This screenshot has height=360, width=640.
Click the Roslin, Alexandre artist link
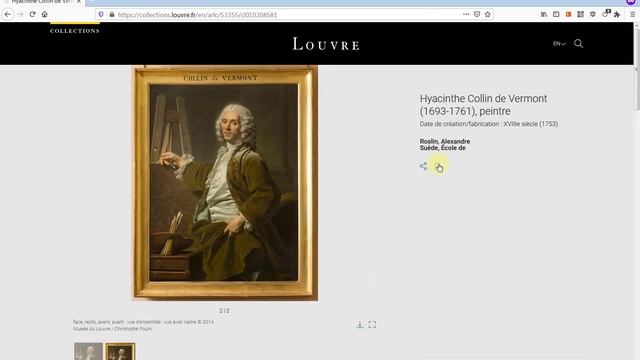[445, 141]
